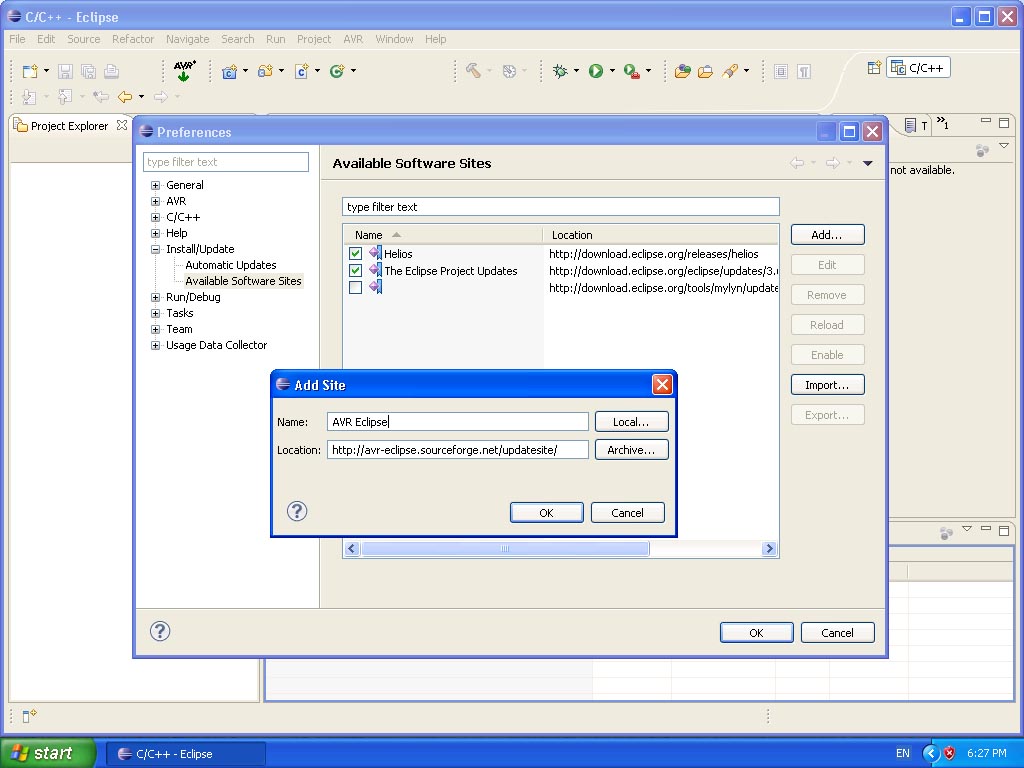
Task: Expand the Run/Debug preferences node
Action: 155,297
